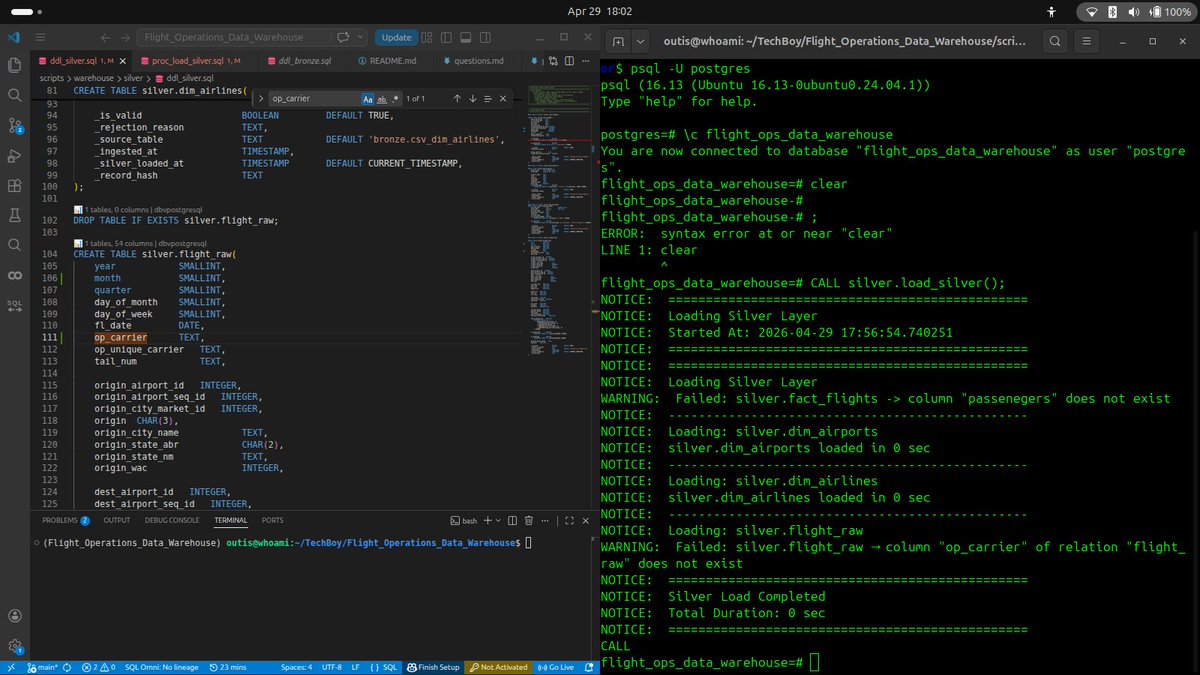Split the editor to the right
Screen dimensions: 1200x675
coord(569,61)
